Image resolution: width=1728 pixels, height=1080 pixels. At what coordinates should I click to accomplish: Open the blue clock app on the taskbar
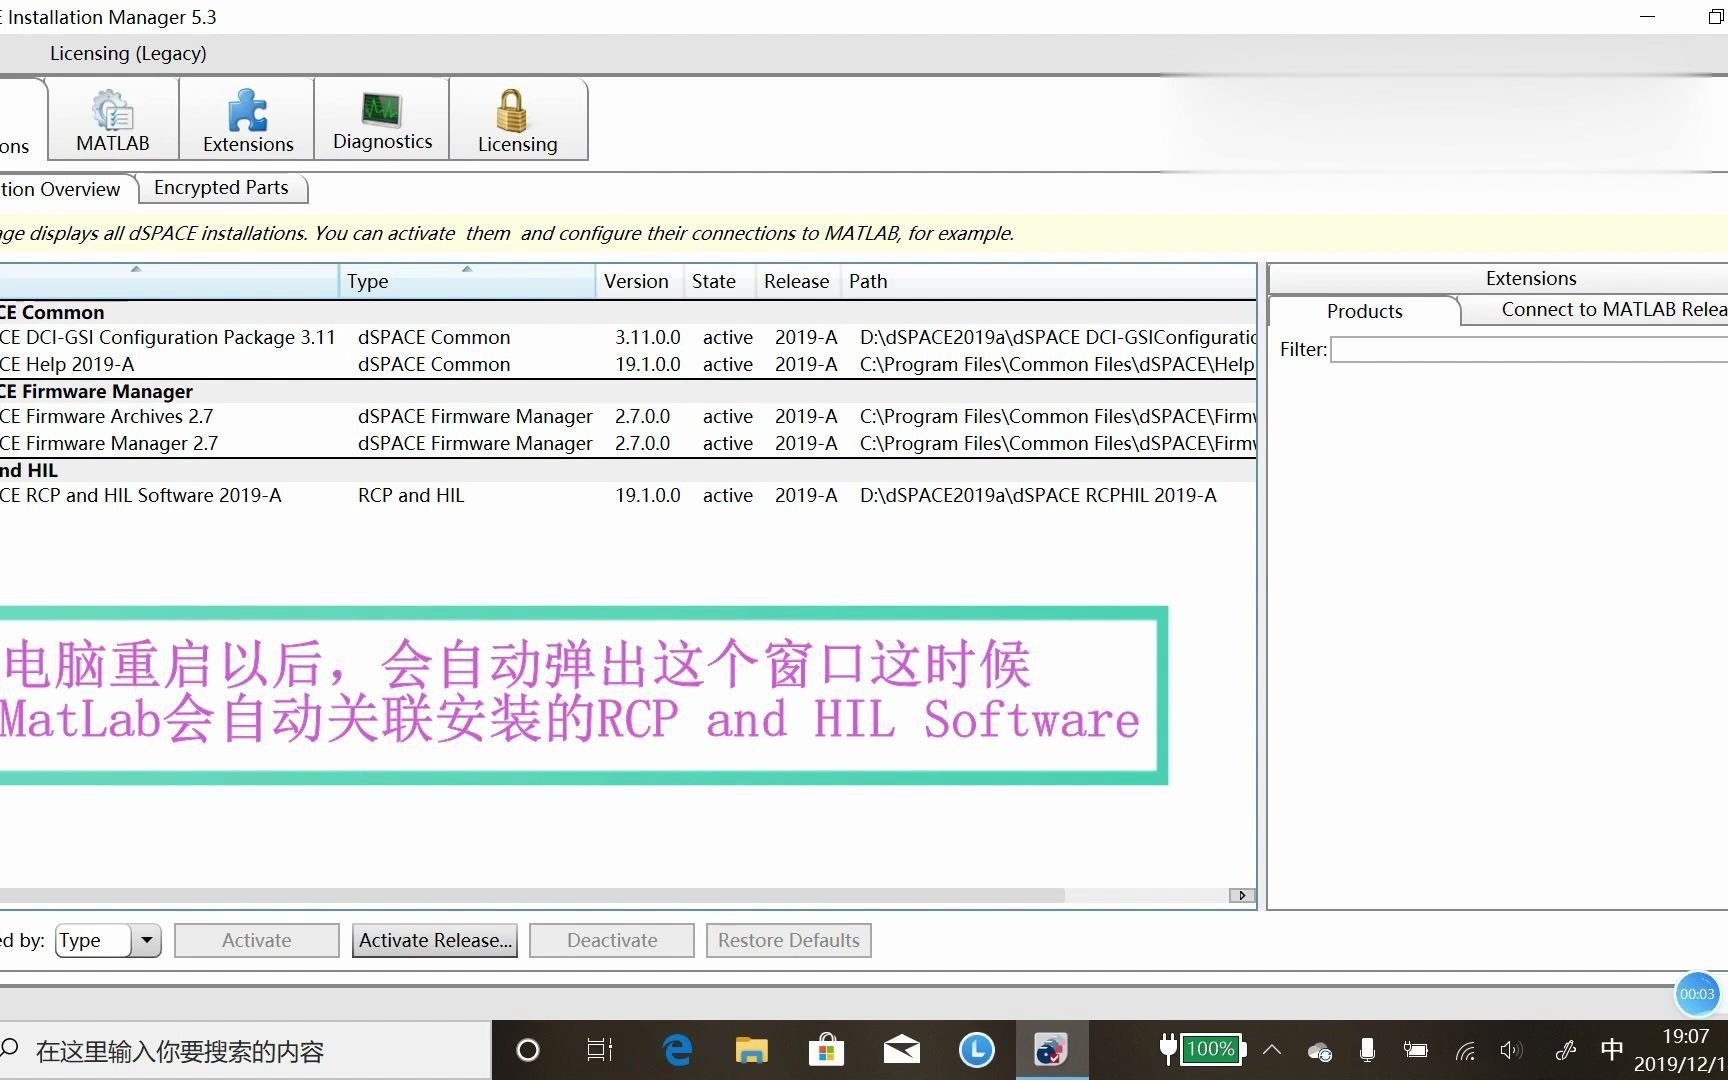tap(976, 1050)
